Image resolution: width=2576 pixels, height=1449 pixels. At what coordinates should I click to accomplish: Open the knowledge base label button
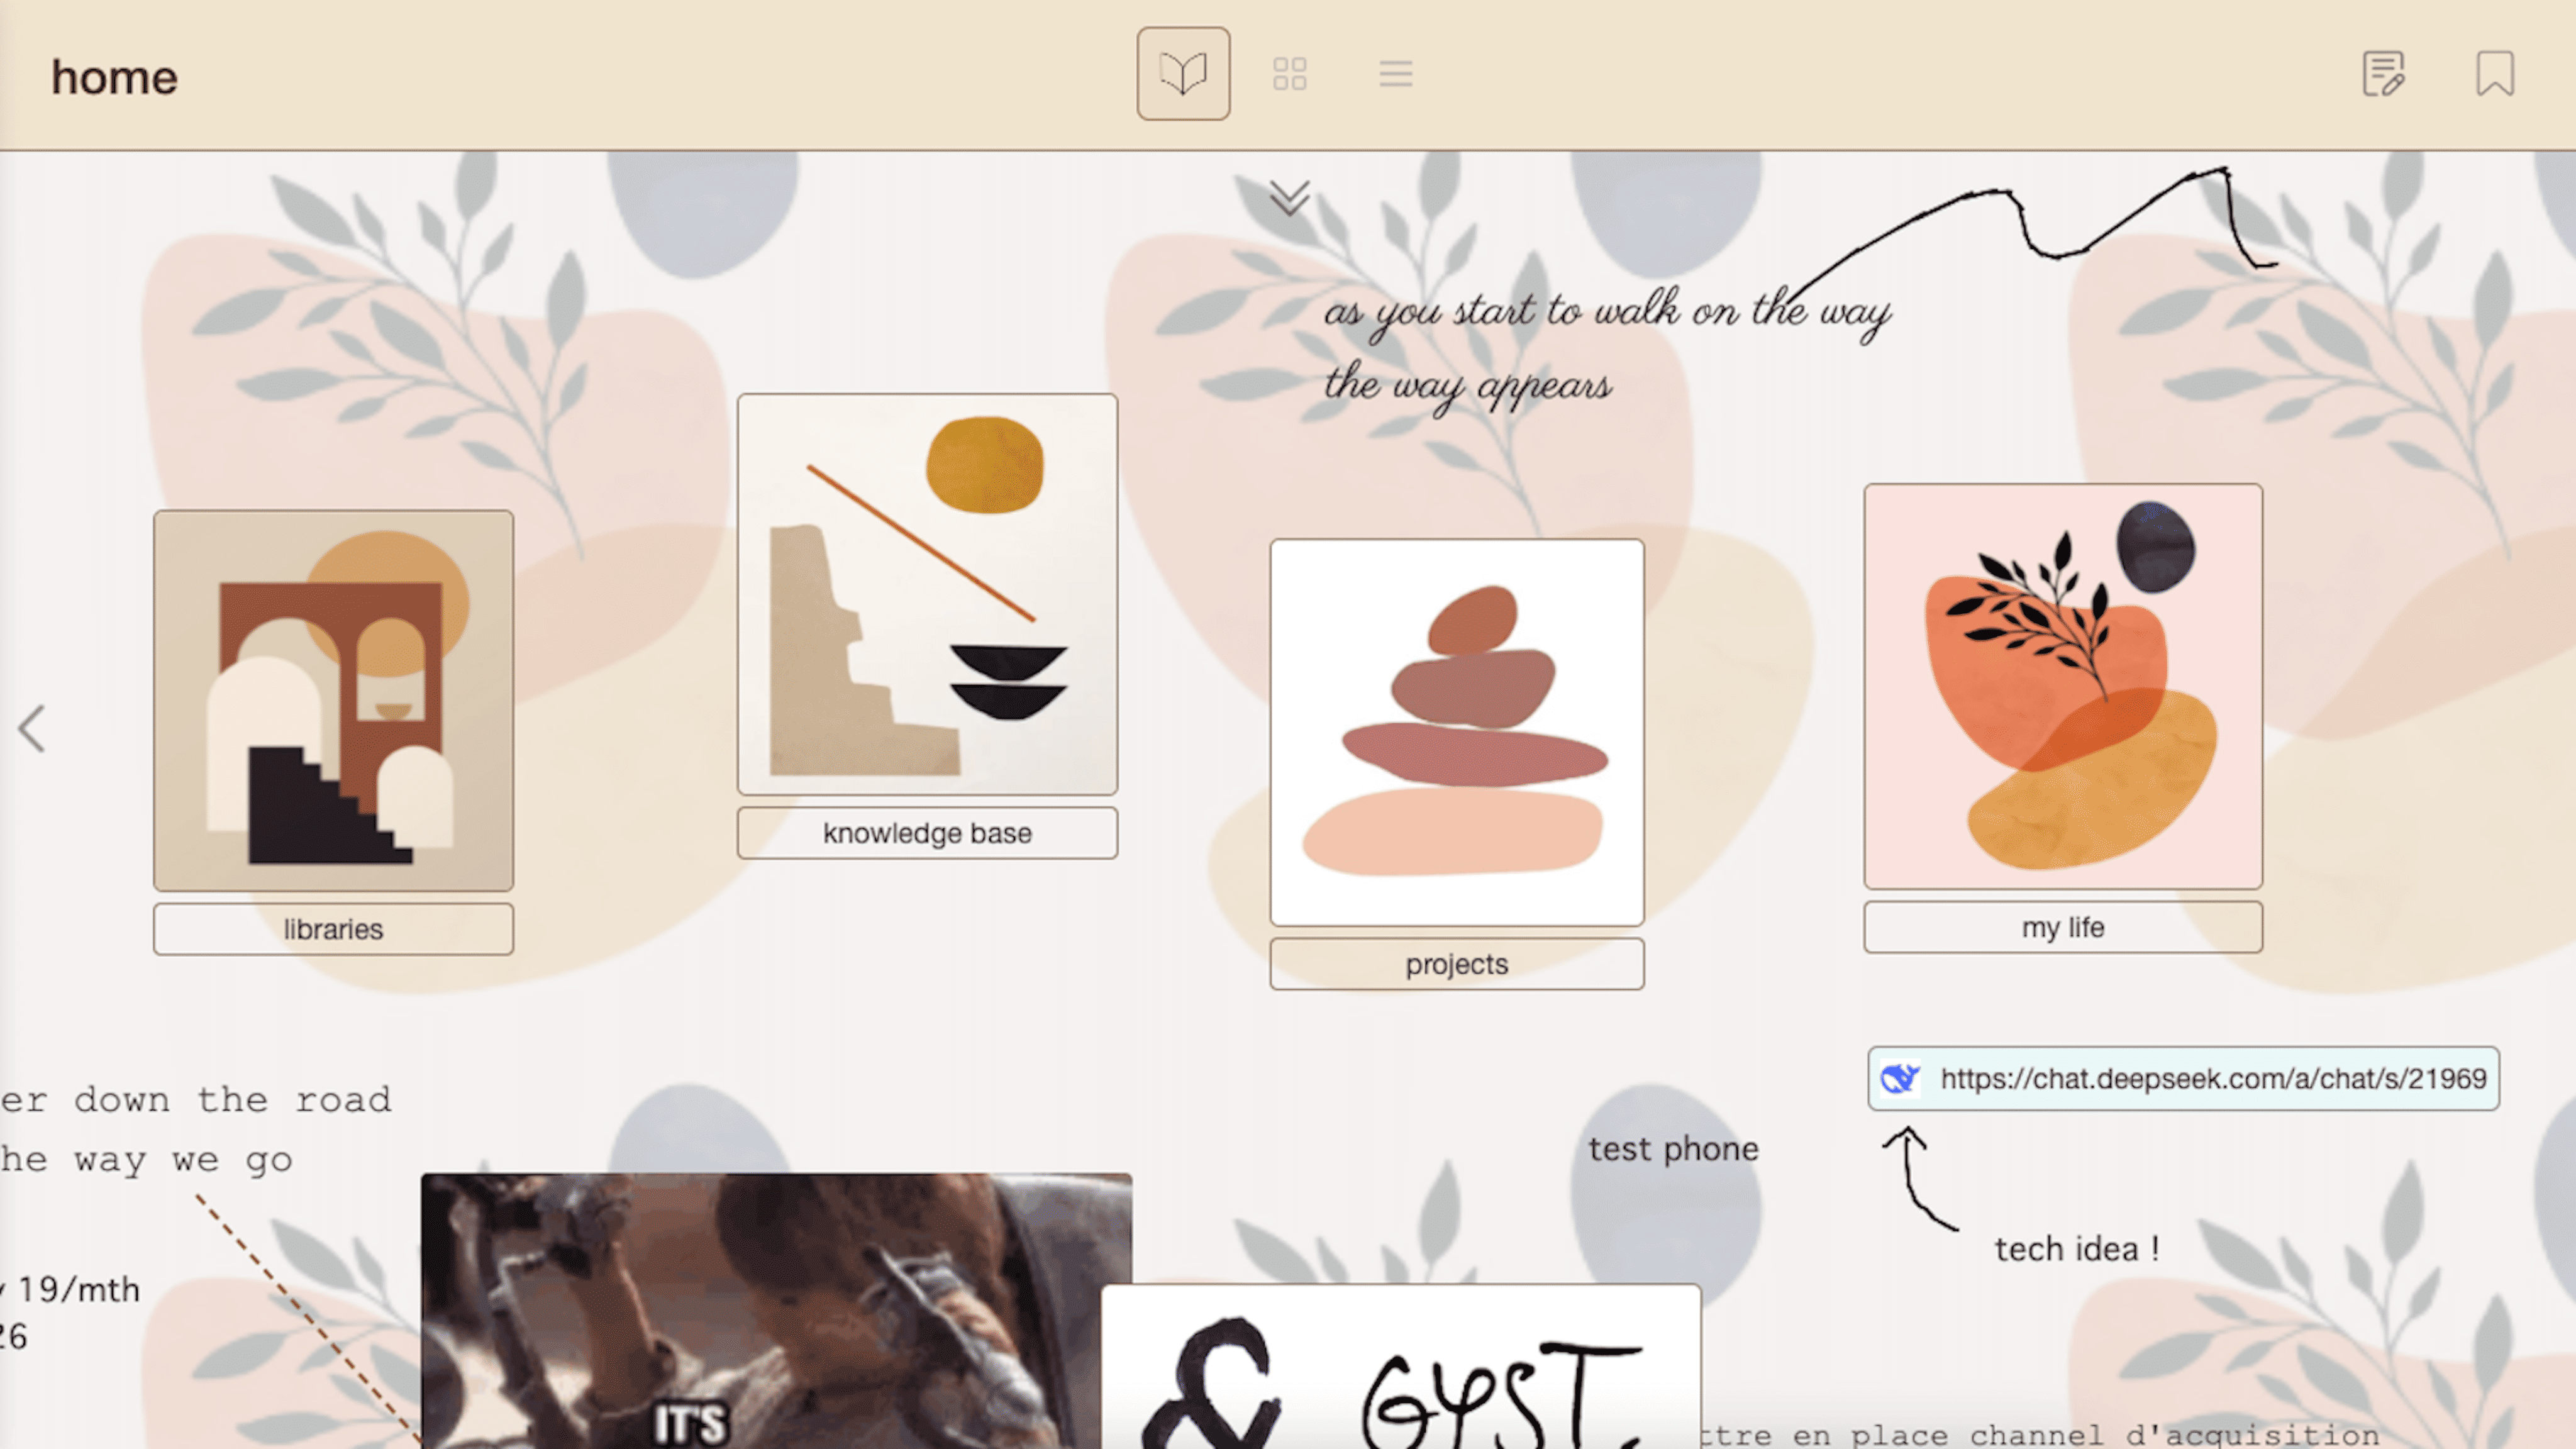point(927,833)
